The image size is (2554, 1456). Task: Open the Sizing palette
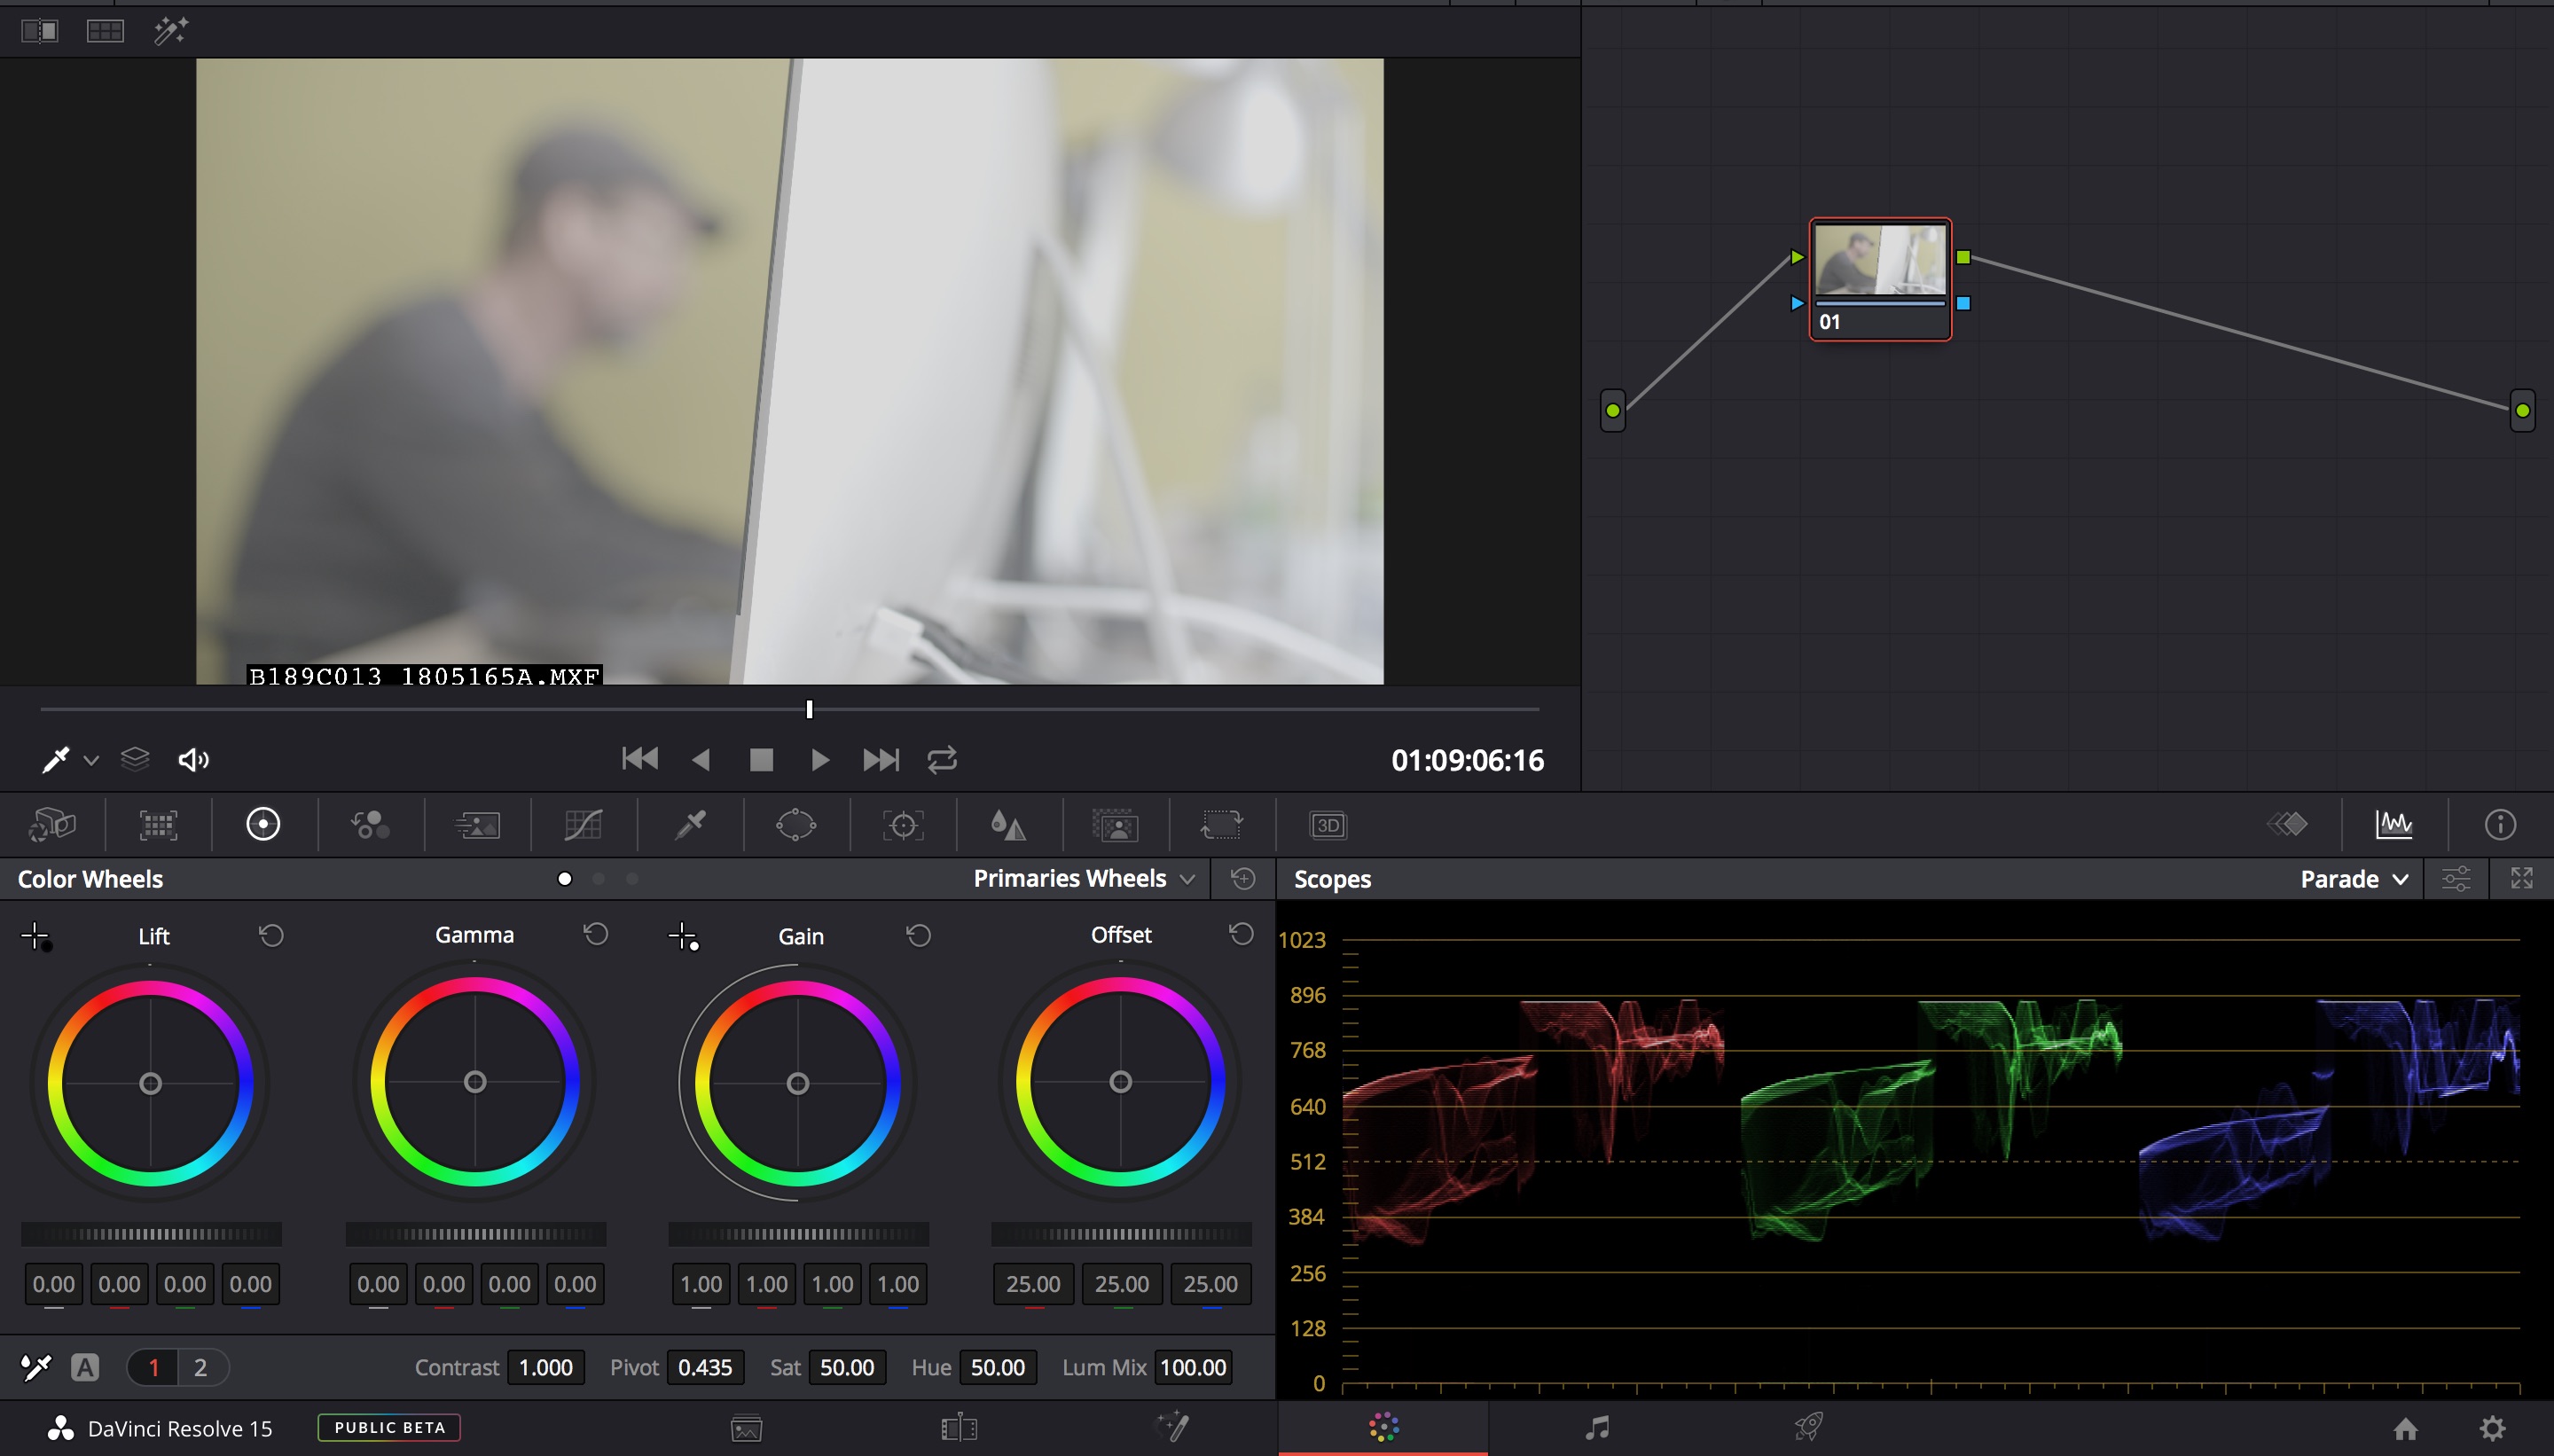tap(1221, 825)
